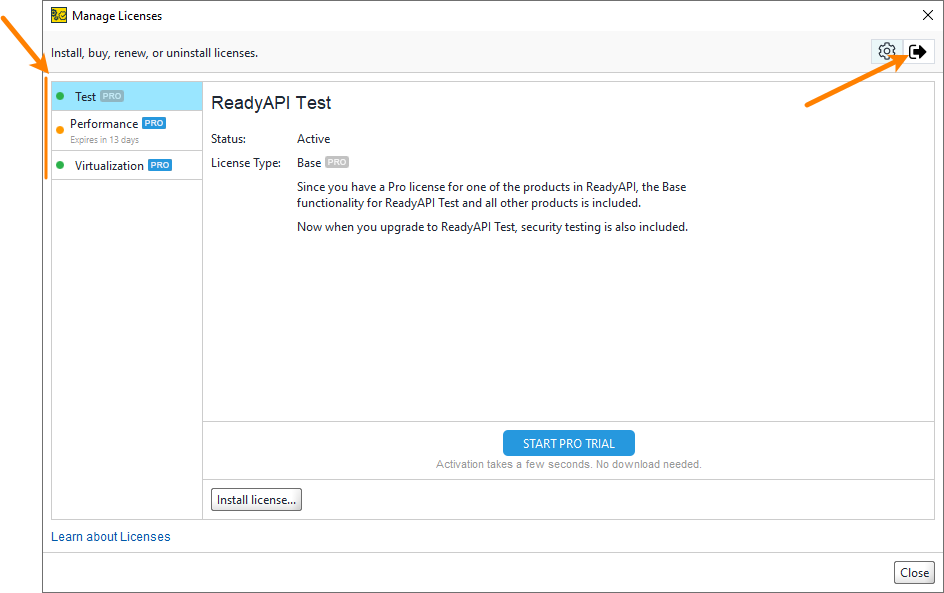Open the Learn about Licenses link
This screenshot has height=593, width=944.
pos(111,537)
